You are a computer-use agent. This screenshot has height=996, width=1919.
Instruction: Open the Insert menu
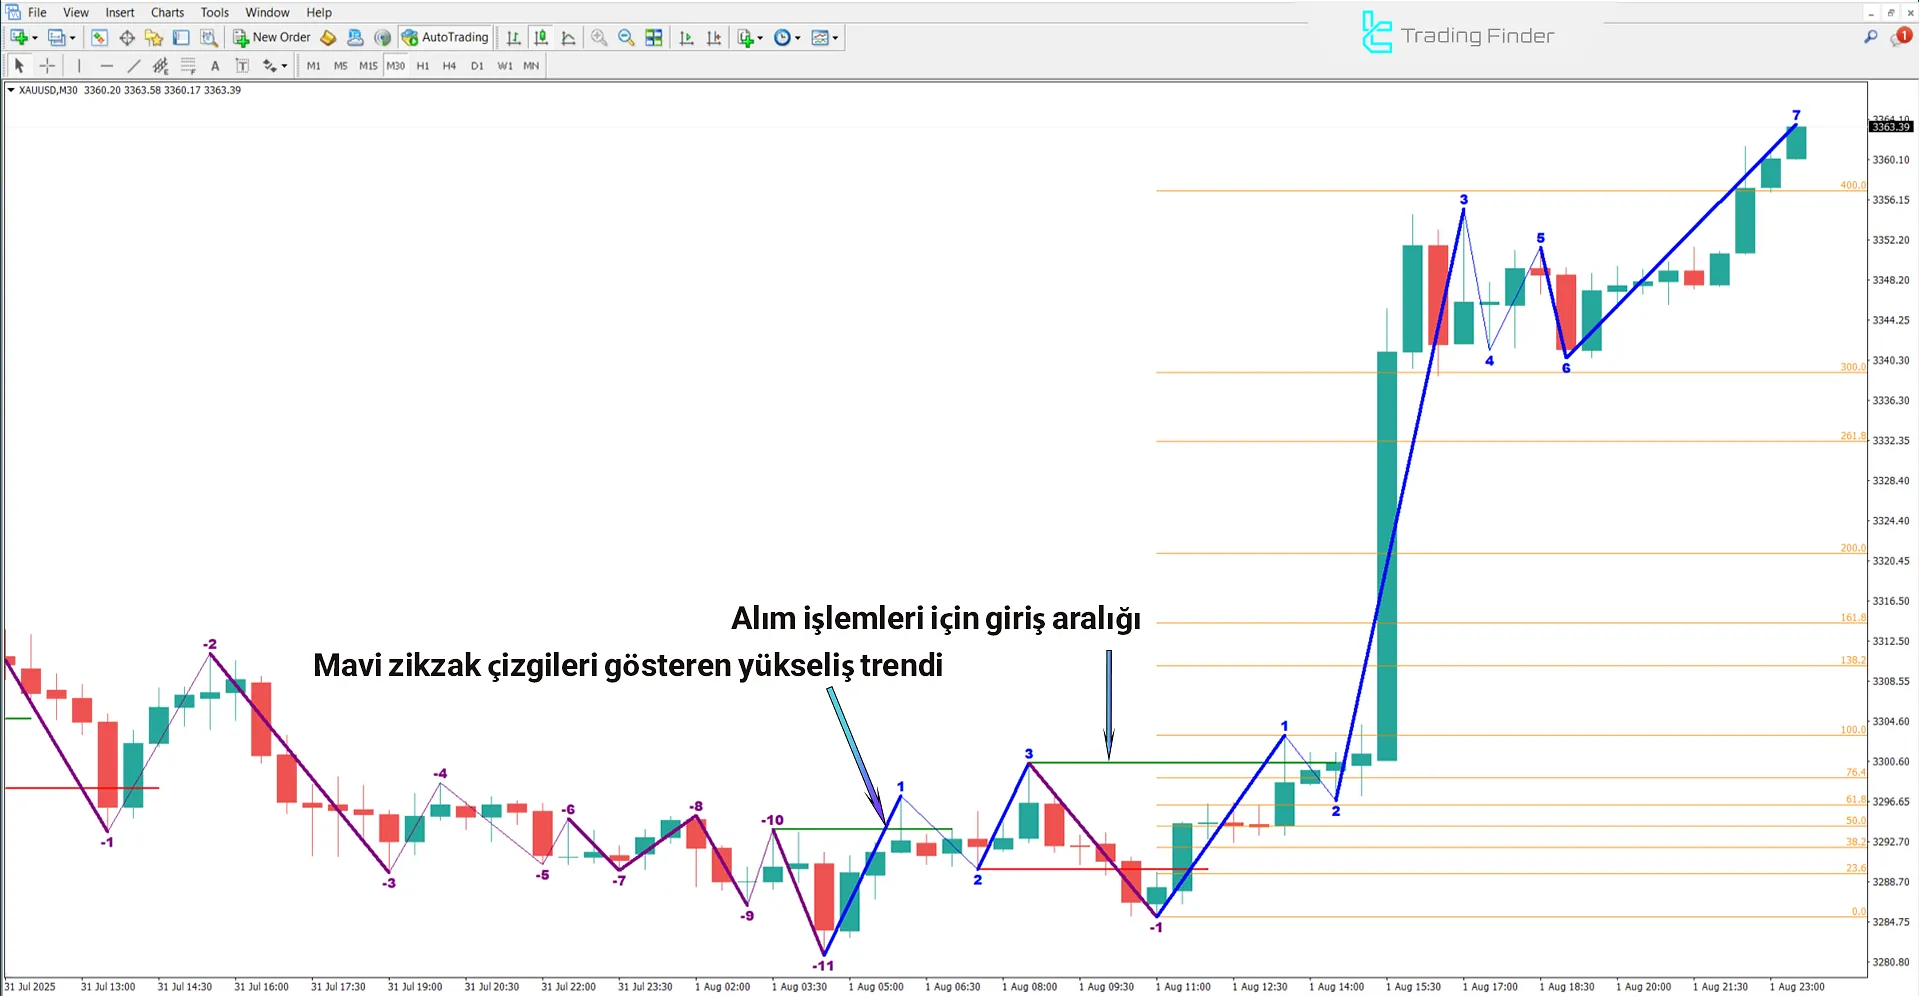pos(119,12)
